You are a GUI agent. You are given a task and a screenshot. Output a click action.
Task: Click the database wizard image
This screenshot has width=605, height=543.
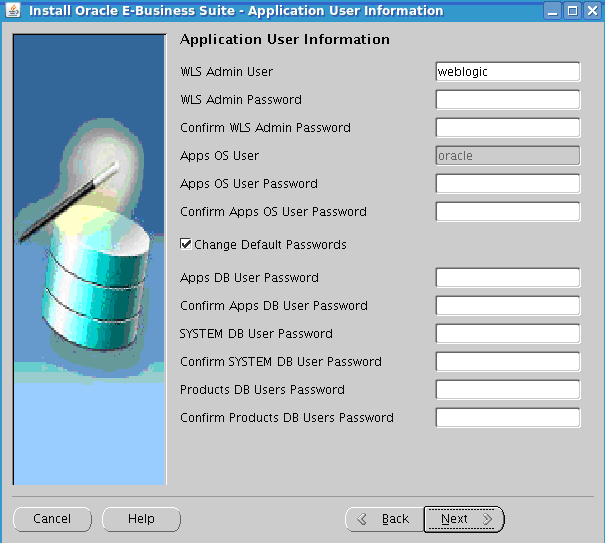tap(90, 259)
